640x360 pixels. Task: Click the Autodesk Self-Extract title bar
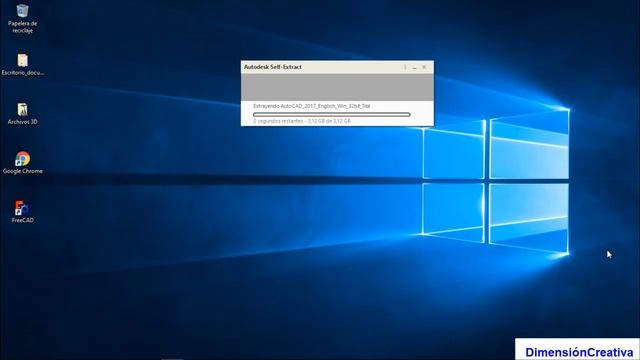[x=337, y=67]
